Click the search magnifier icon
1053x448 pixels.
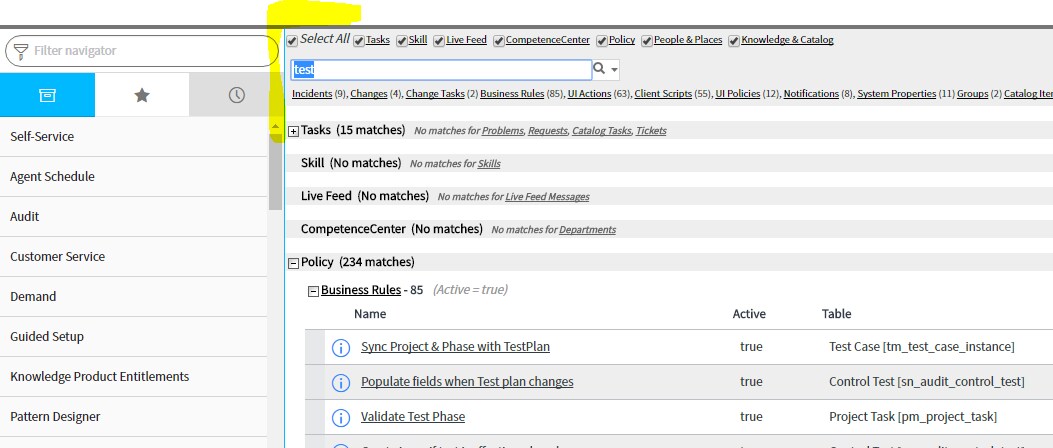[x=599, y=69]
